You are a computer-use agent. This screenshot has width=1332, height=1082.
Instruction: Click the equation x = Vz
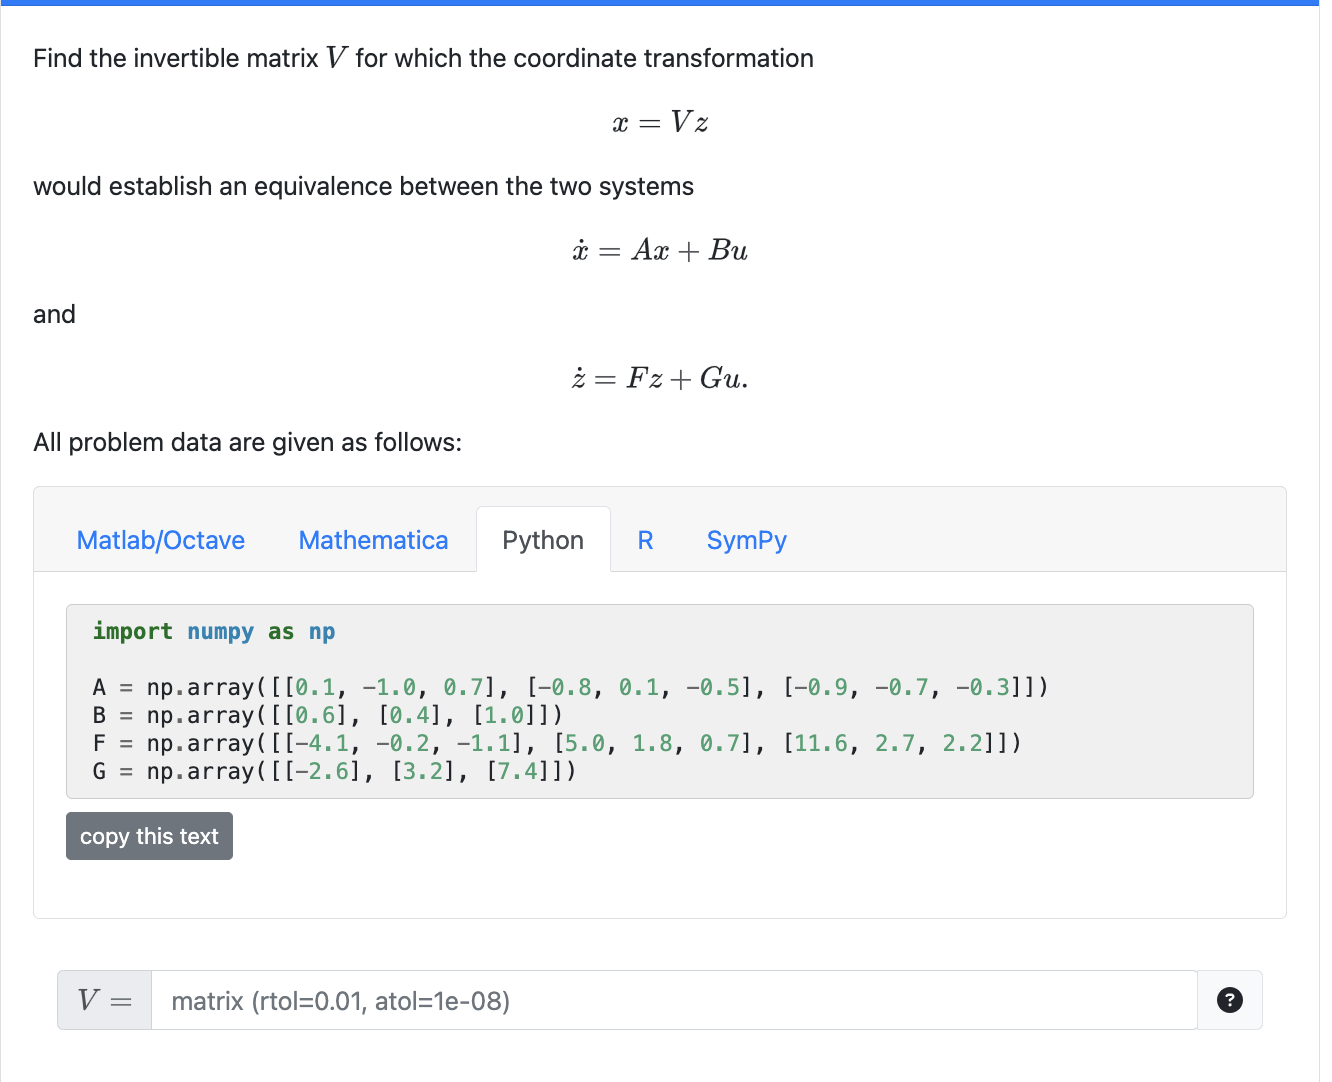(660, 122)
